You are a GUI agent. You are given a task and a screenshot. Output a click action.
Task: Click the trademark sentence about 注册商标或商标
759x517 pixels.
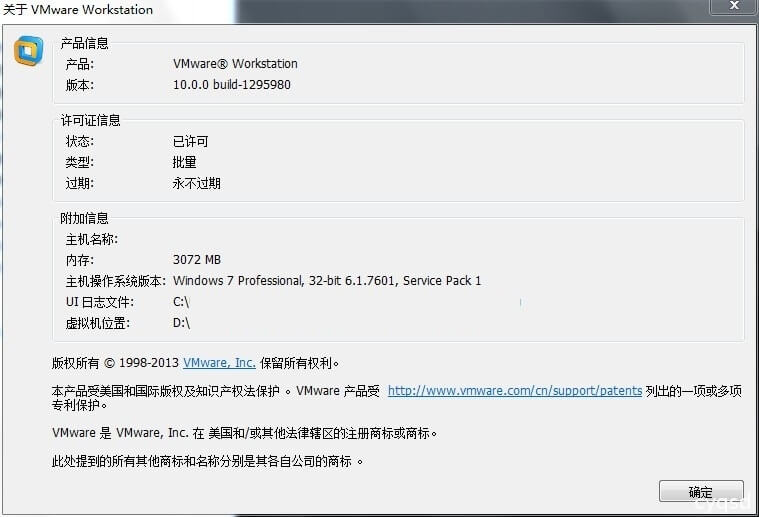[x=244, y=433]
